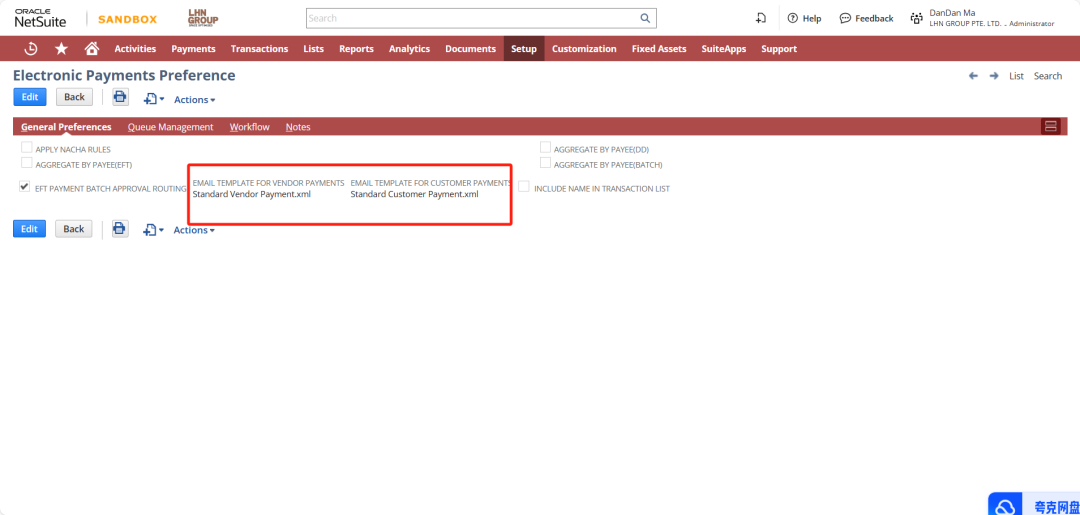
Task: Open the Search link at top right
Action: [1048, 76]
